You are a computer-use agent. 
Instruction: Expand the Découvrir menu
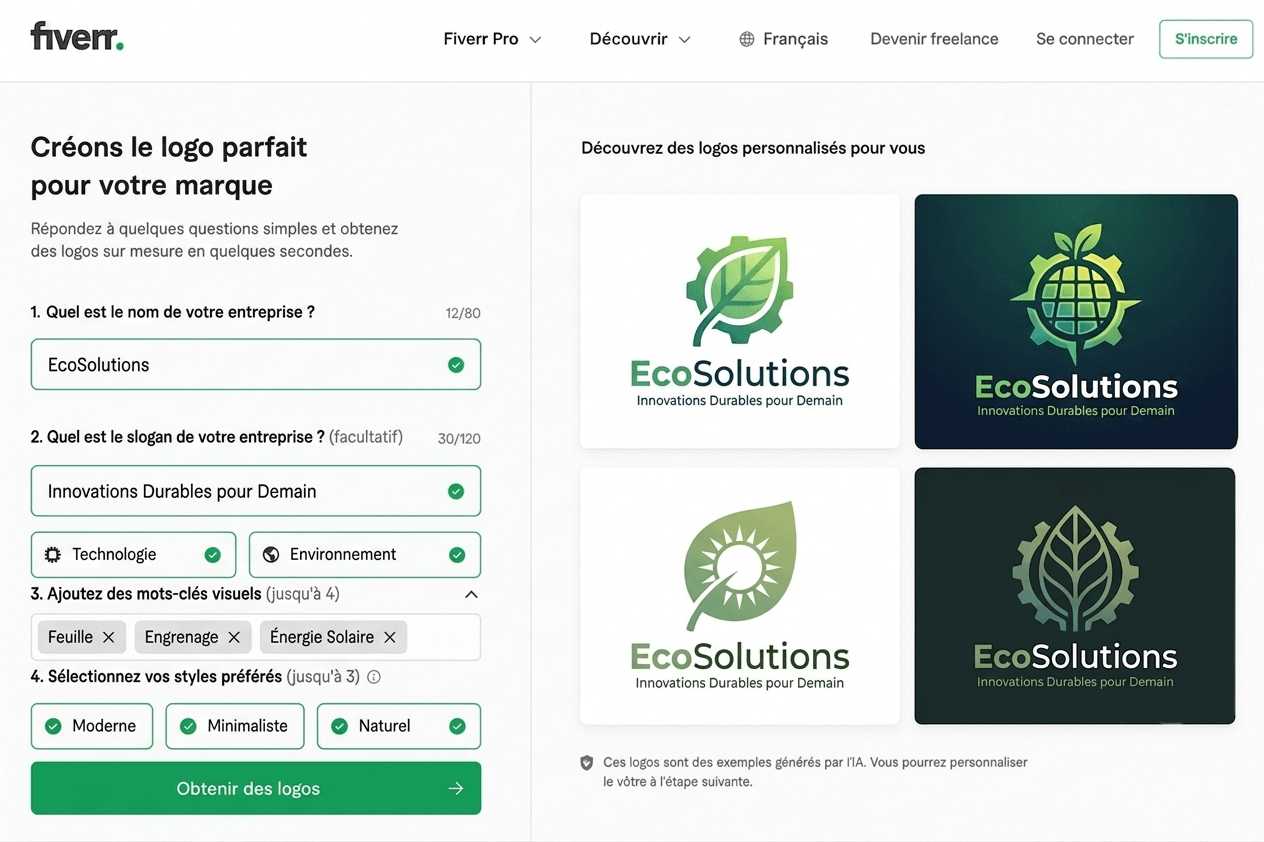640,39
